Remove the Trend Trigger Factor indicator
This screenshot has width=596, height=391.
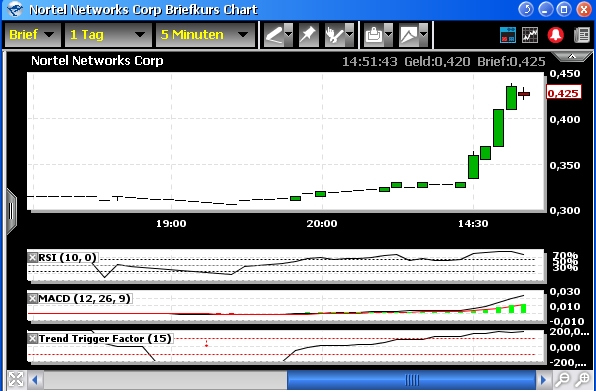33,339
